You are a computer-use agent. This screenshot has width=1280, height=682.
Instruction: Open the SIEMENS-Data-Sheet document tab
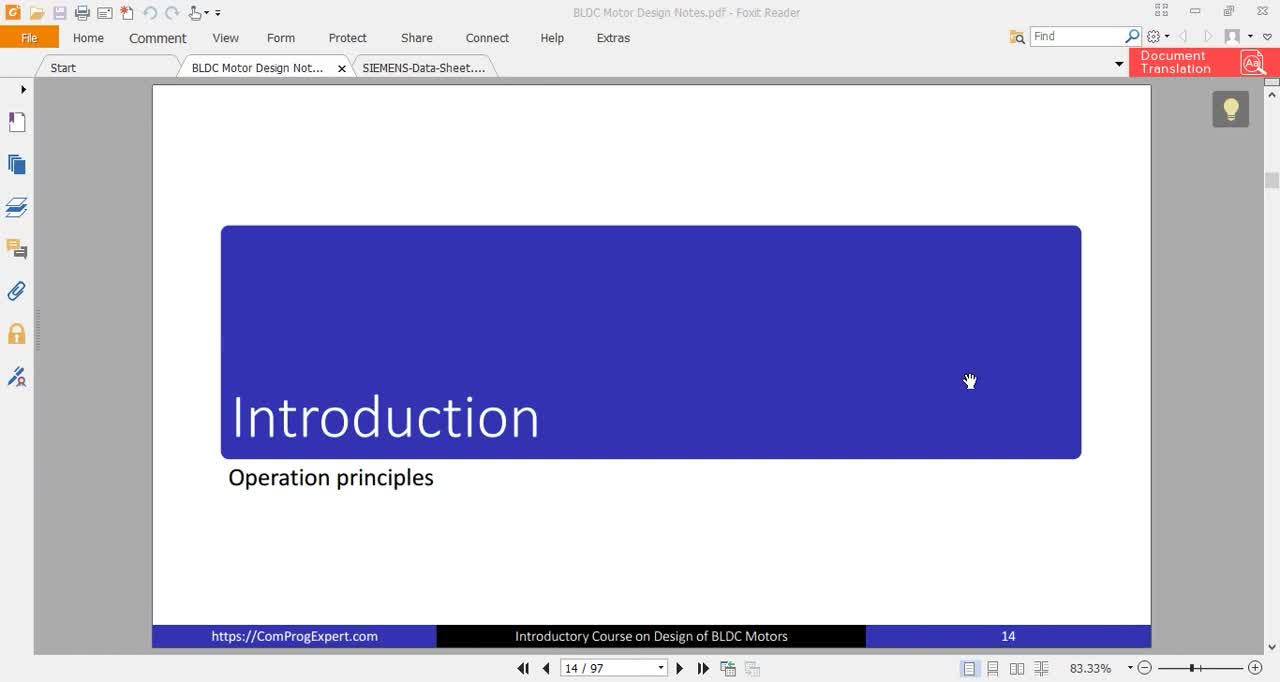[423, 68]
